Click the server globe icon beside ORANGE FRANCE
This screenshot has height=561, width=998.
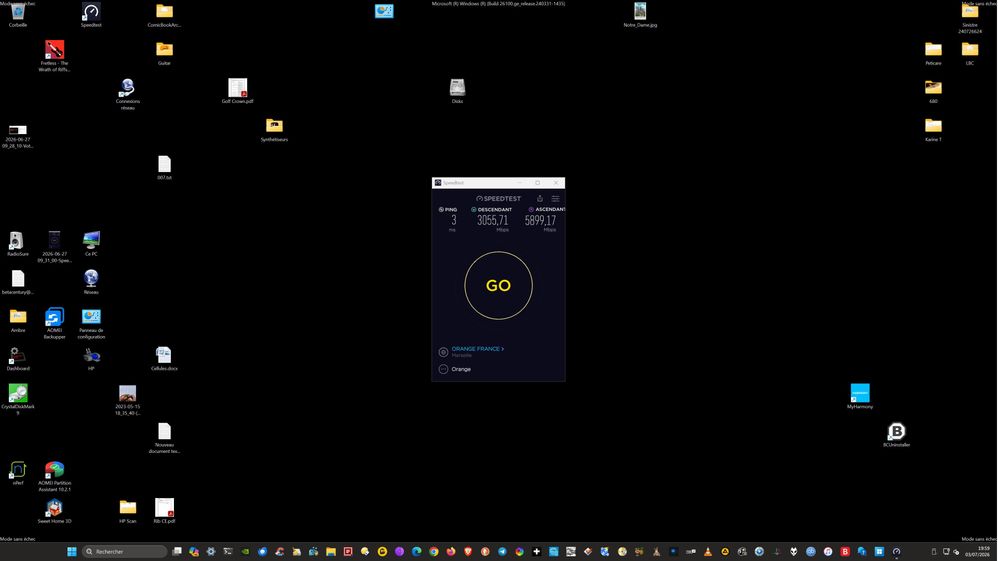pos(443,352)
